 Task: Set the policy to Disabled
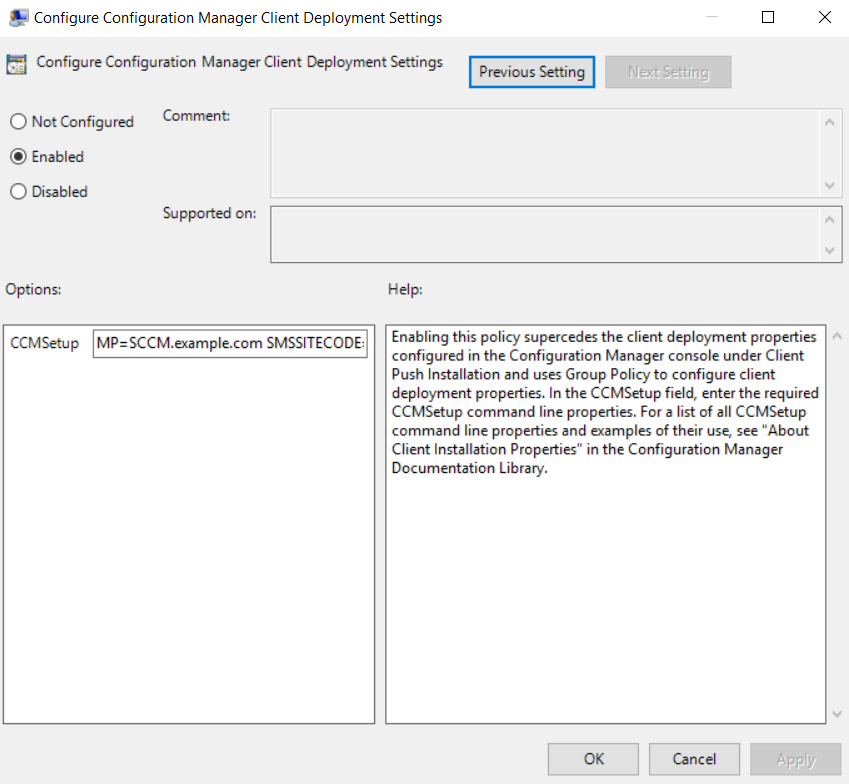pos(18,192)
